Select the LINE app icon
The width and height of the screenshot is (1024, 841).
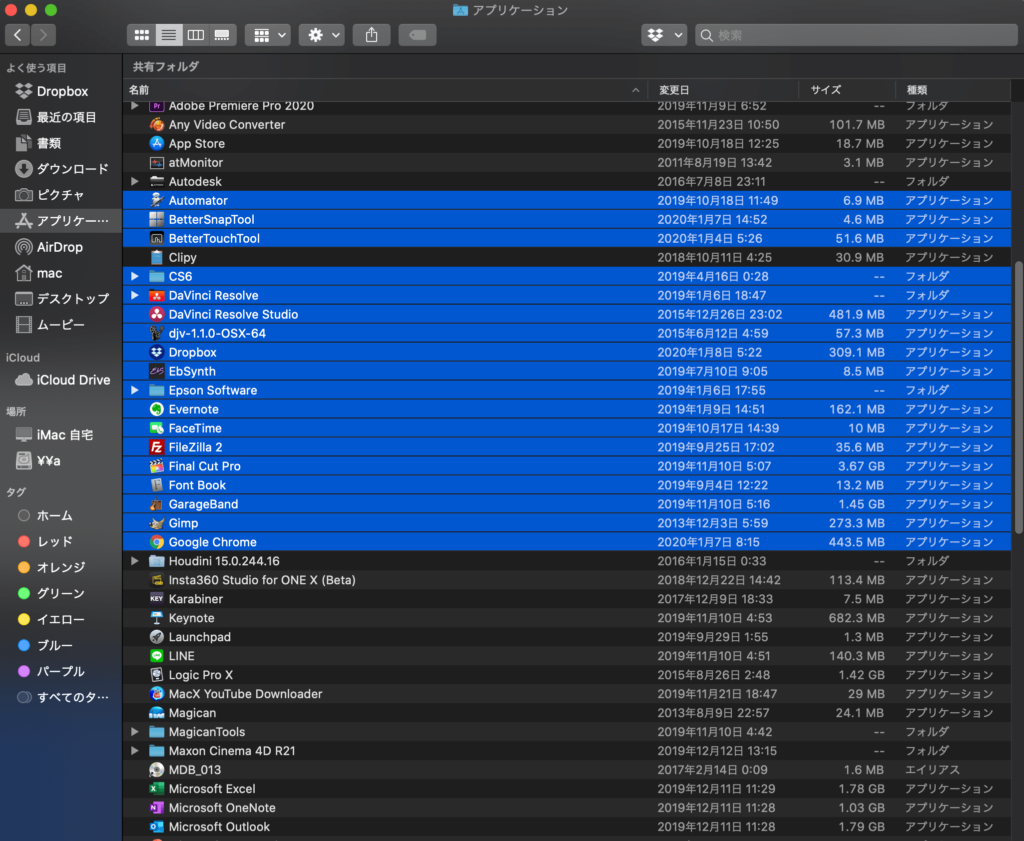click(x=157, y=656)
